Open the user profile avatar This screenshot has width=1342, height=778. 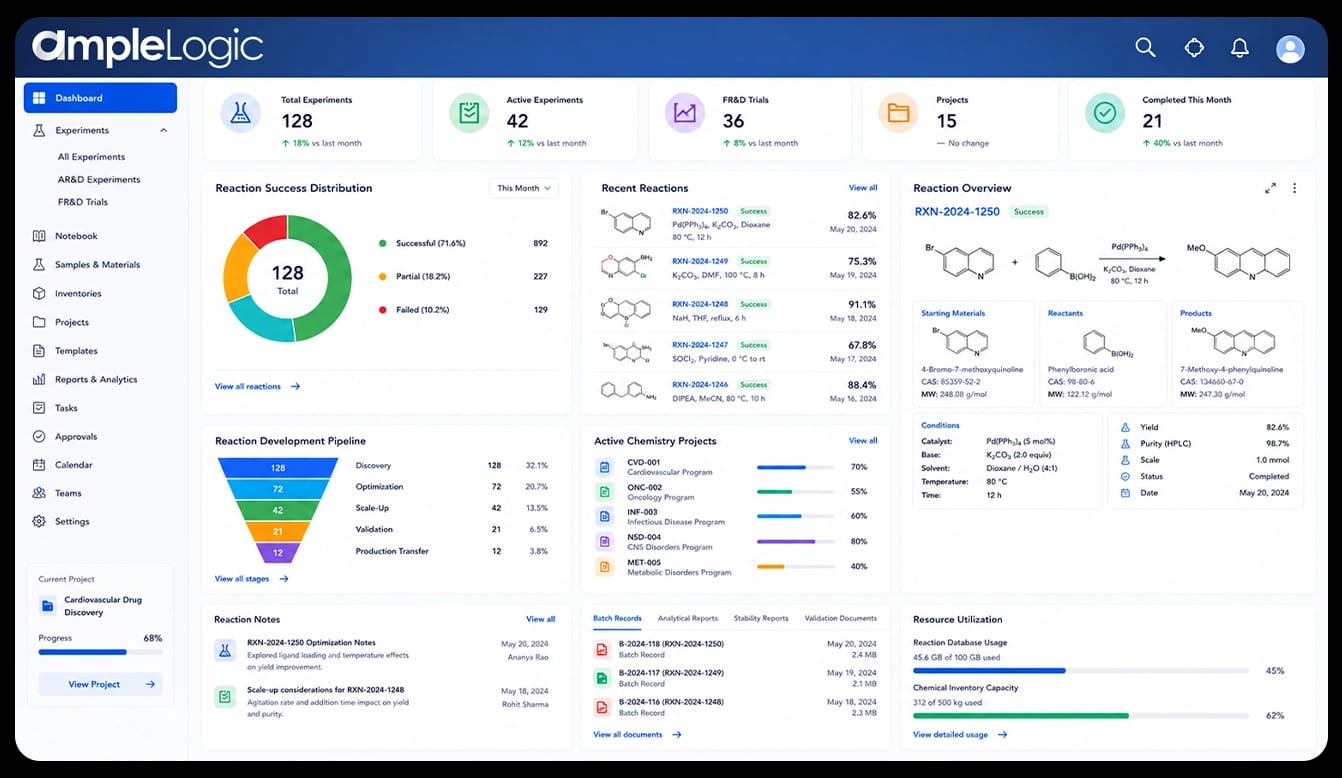coord(1290,48)
